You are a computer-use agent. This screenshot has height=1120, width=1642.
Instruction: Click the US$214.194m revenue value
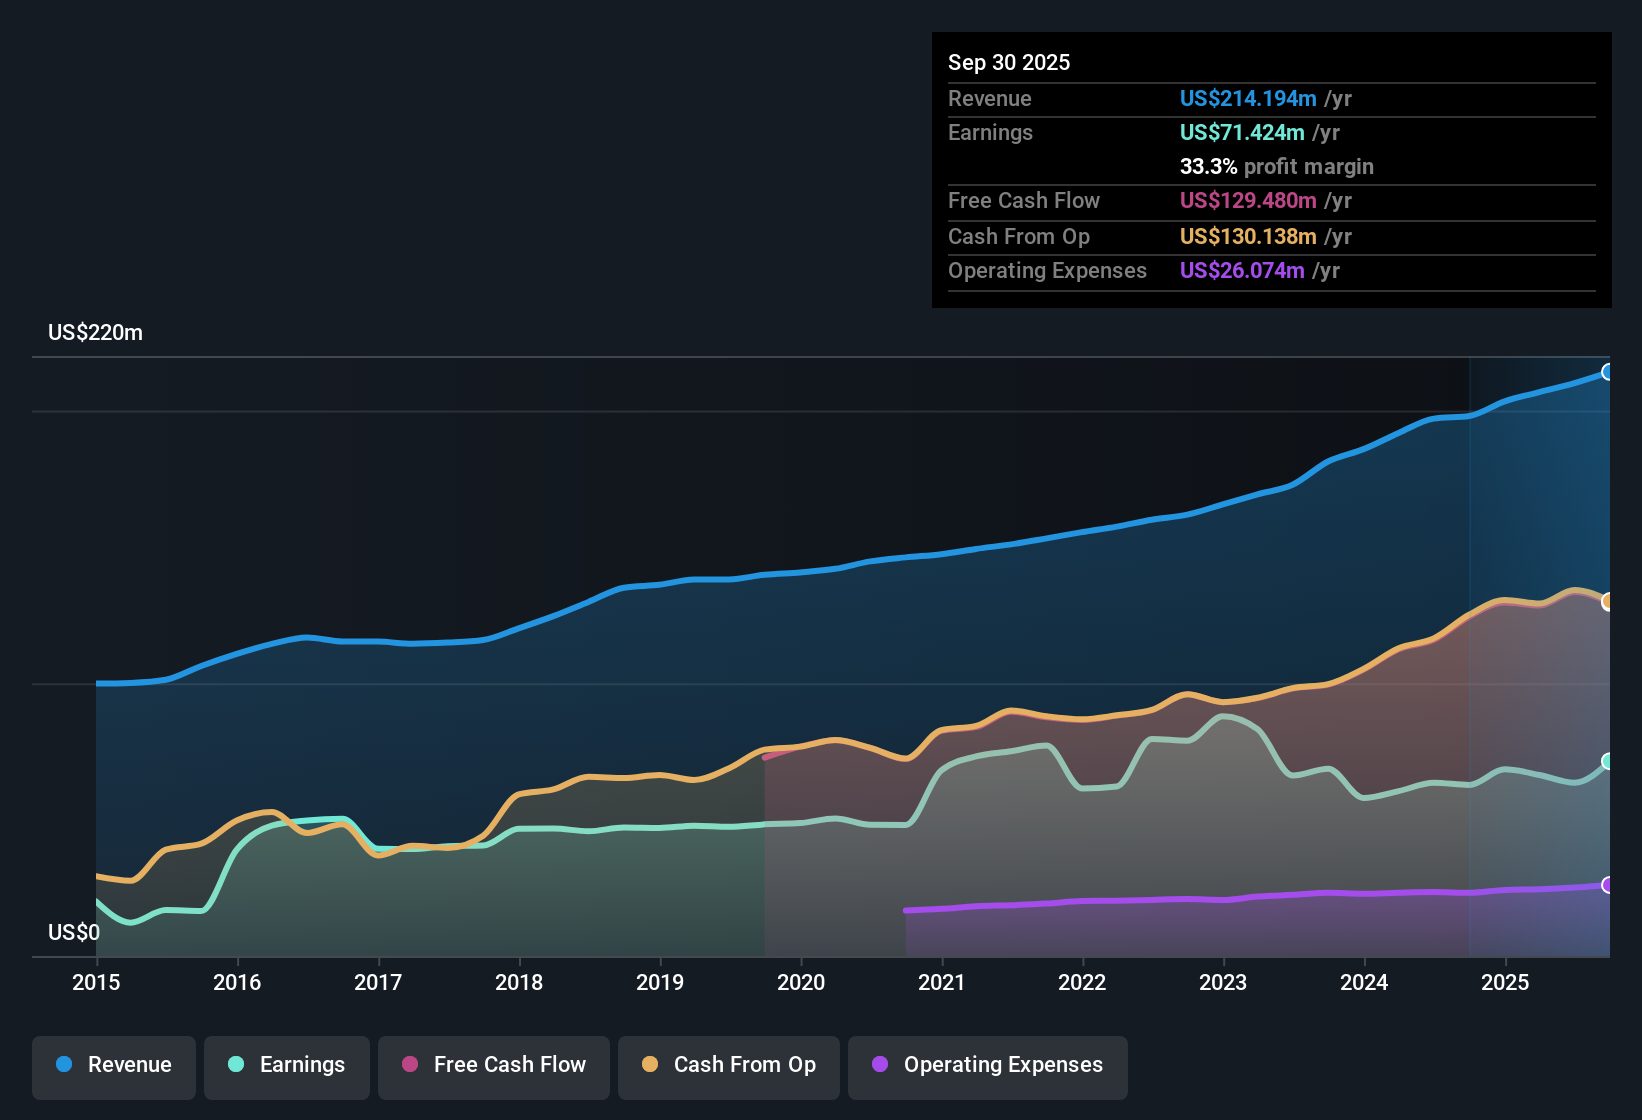pos(1248,98)
